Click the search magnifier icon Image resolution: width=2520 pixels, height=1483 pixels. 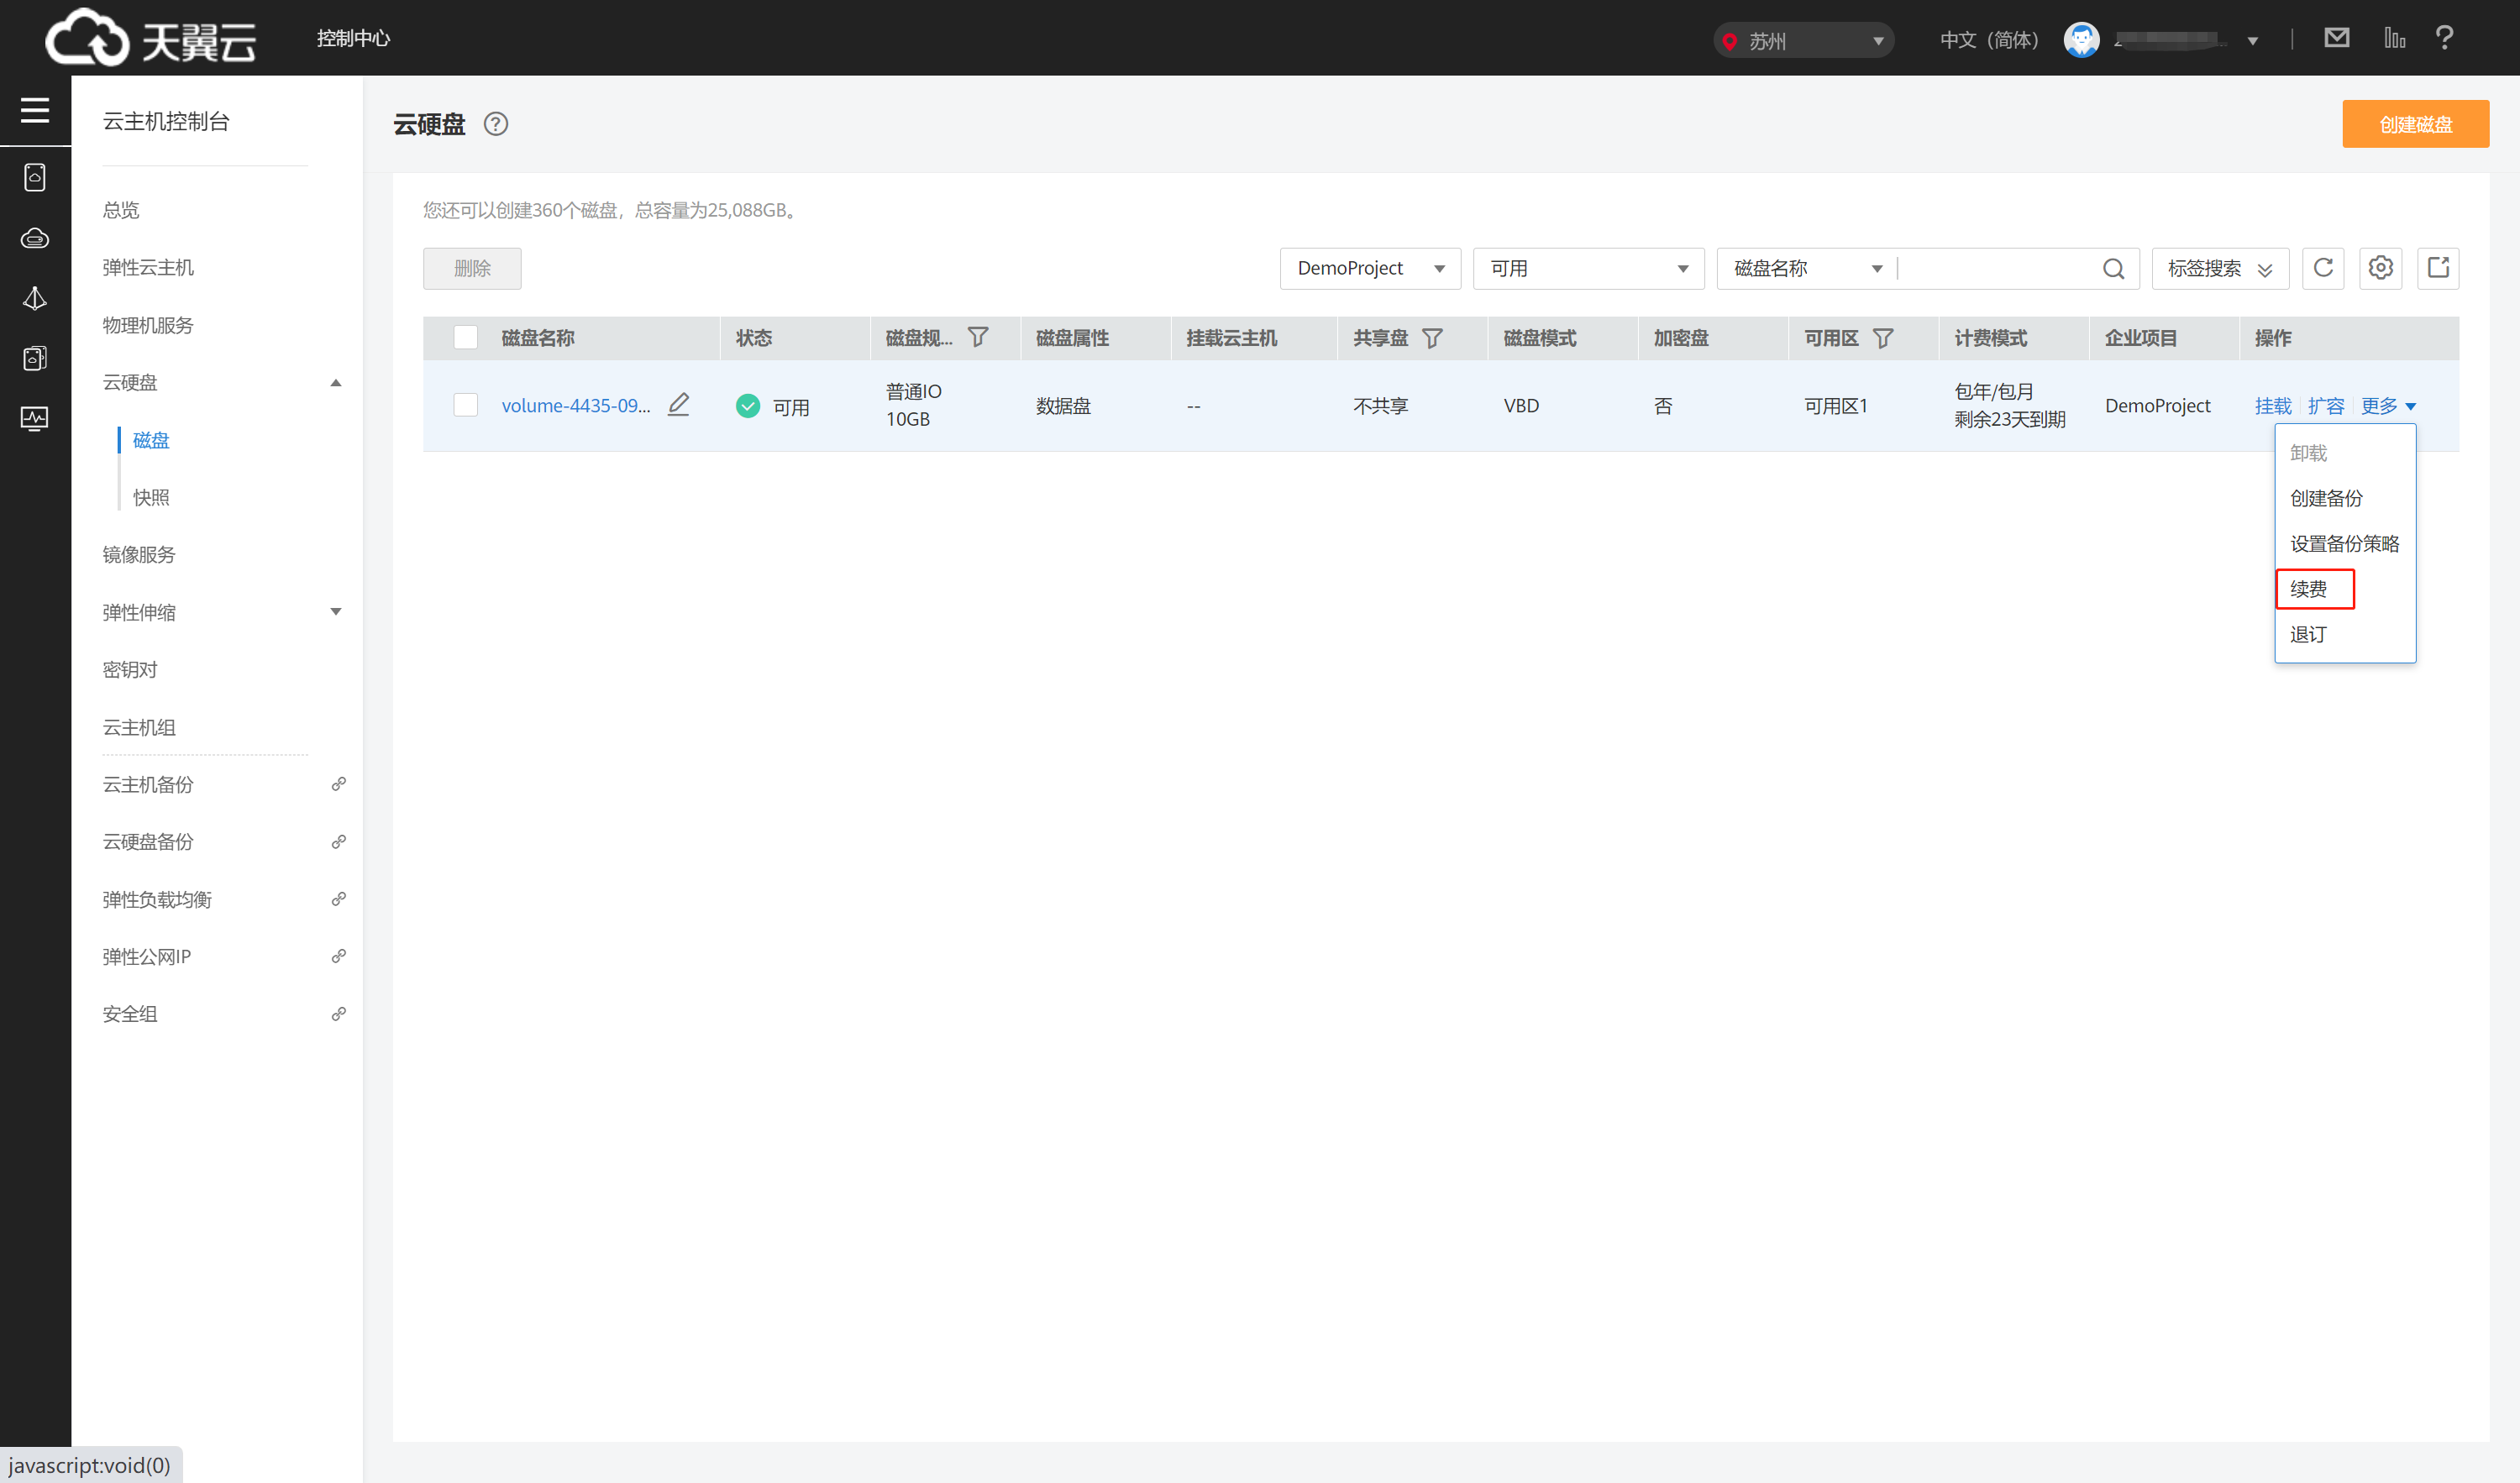pos(2112,269)
